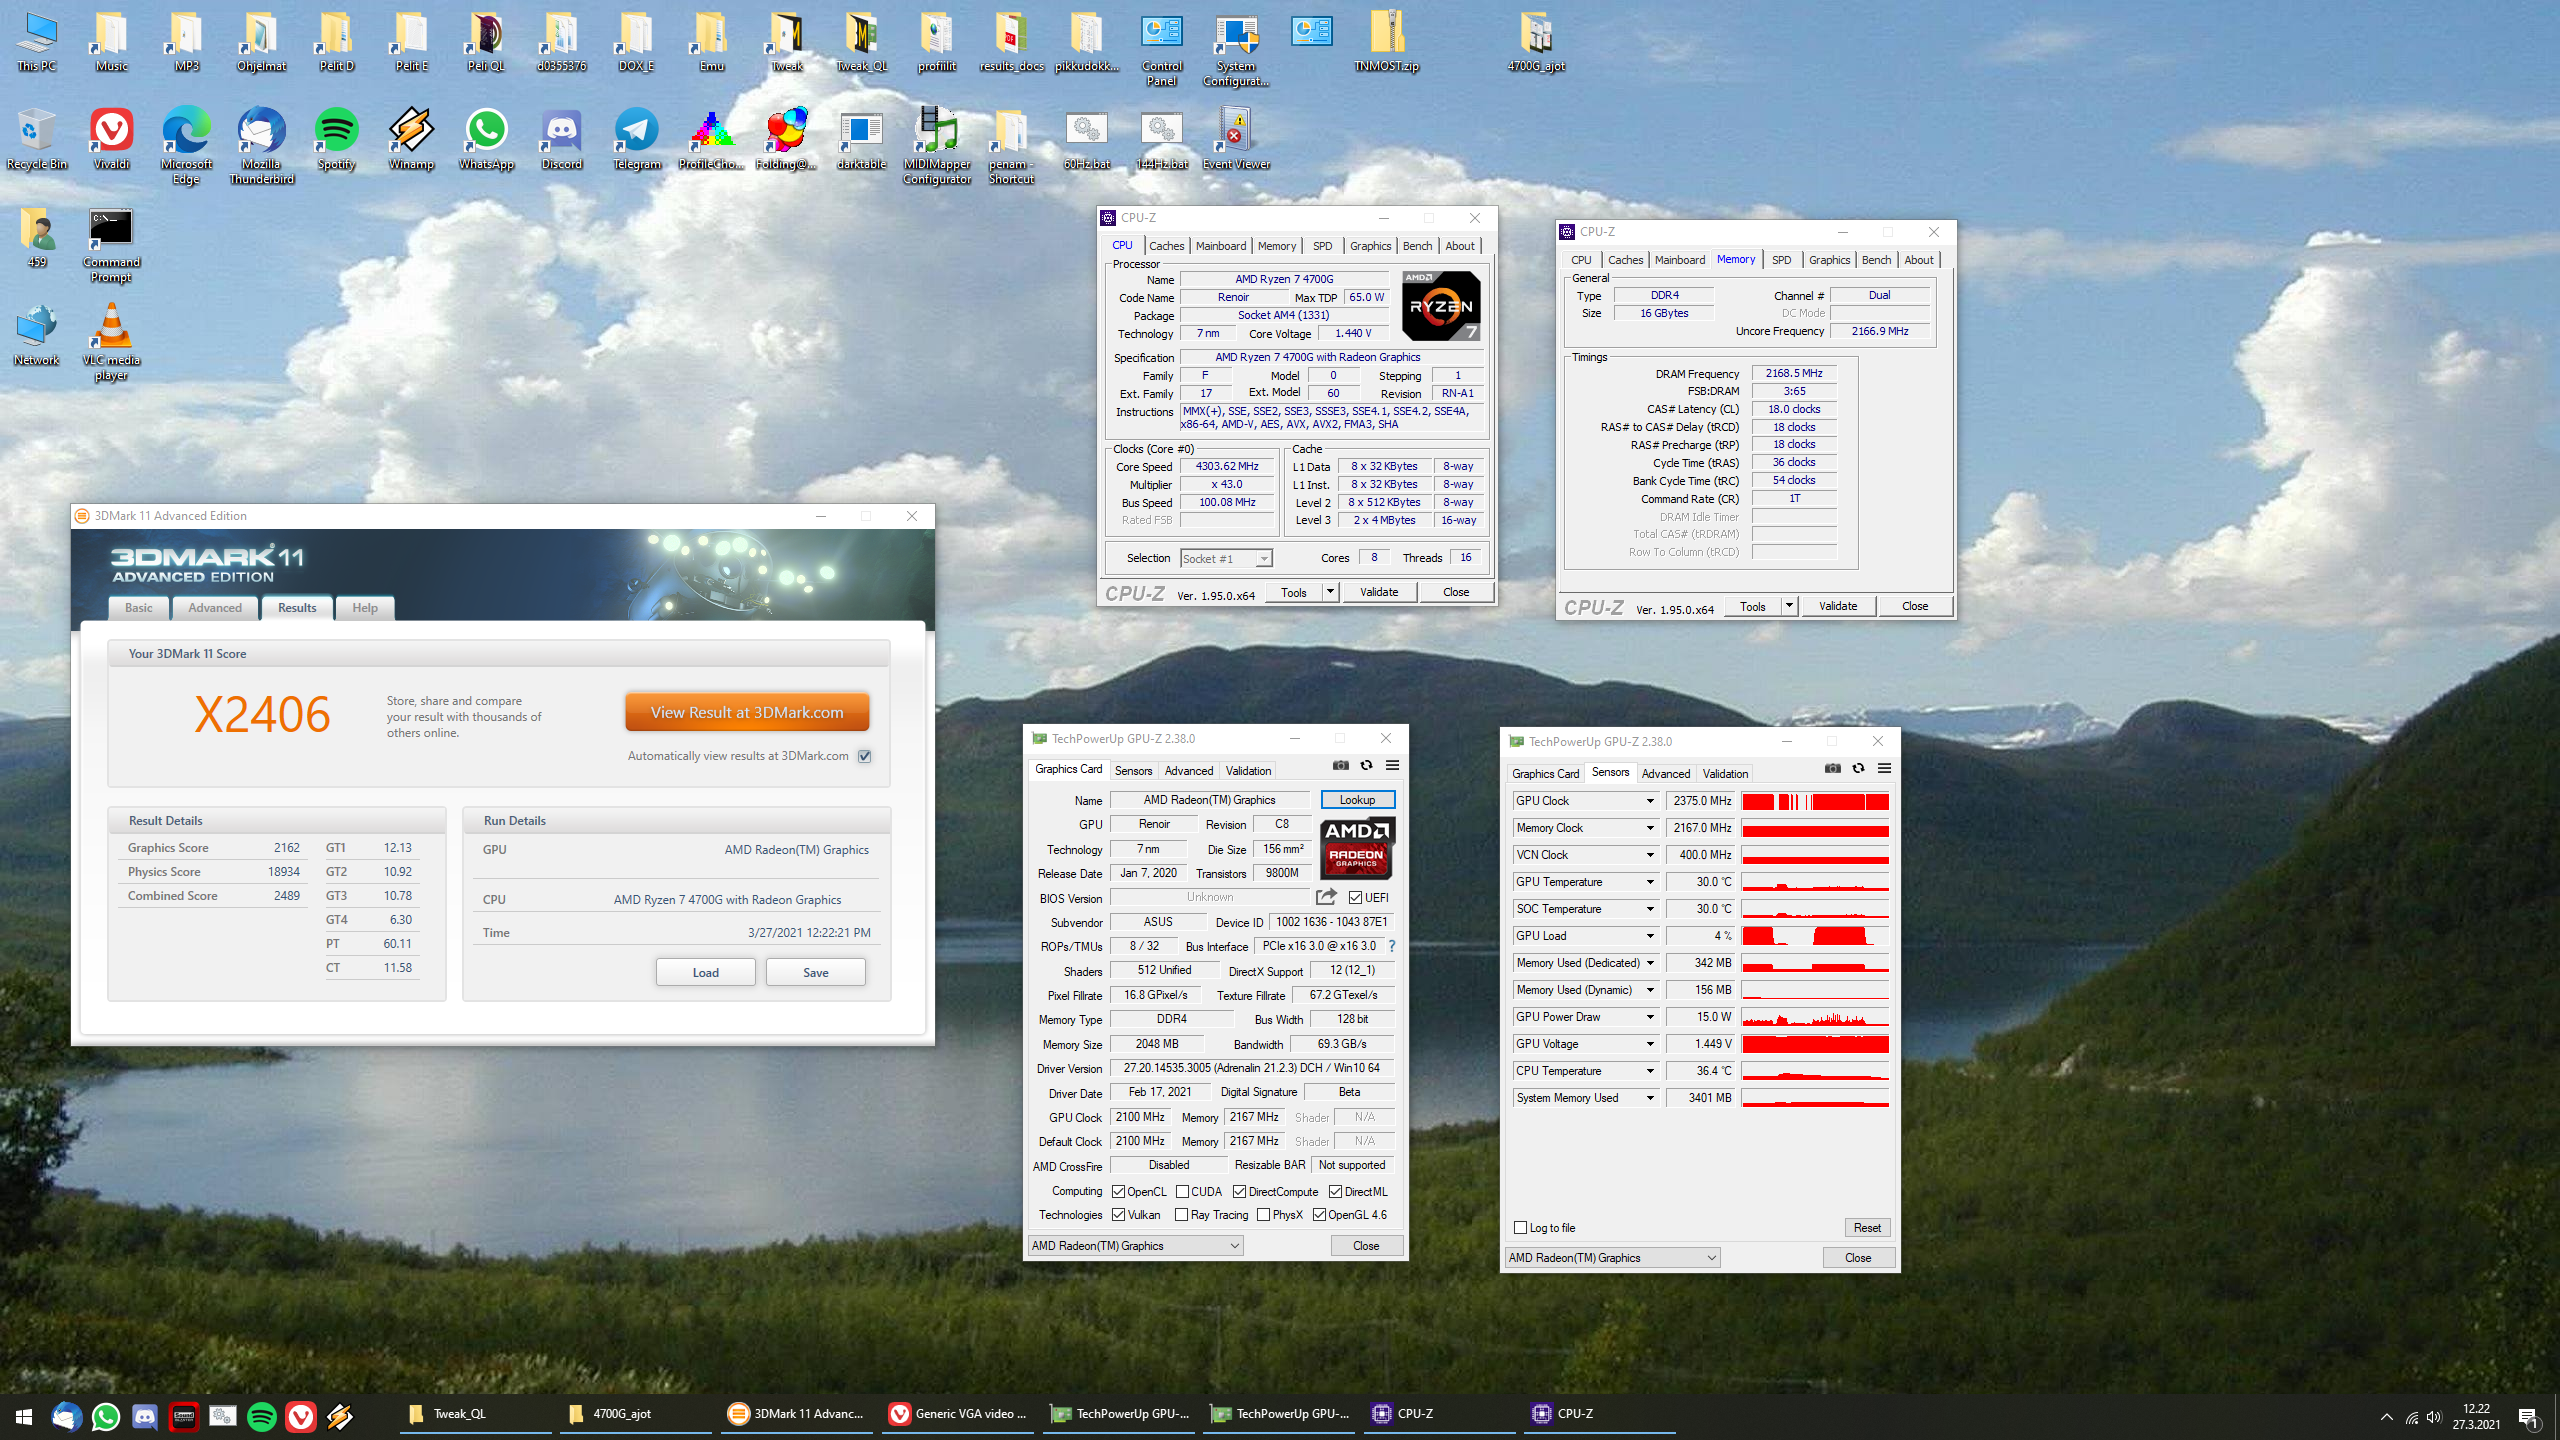
Task: Open the SPD tab in CPU-Z Memory window
Action: tap(1781, 260)
